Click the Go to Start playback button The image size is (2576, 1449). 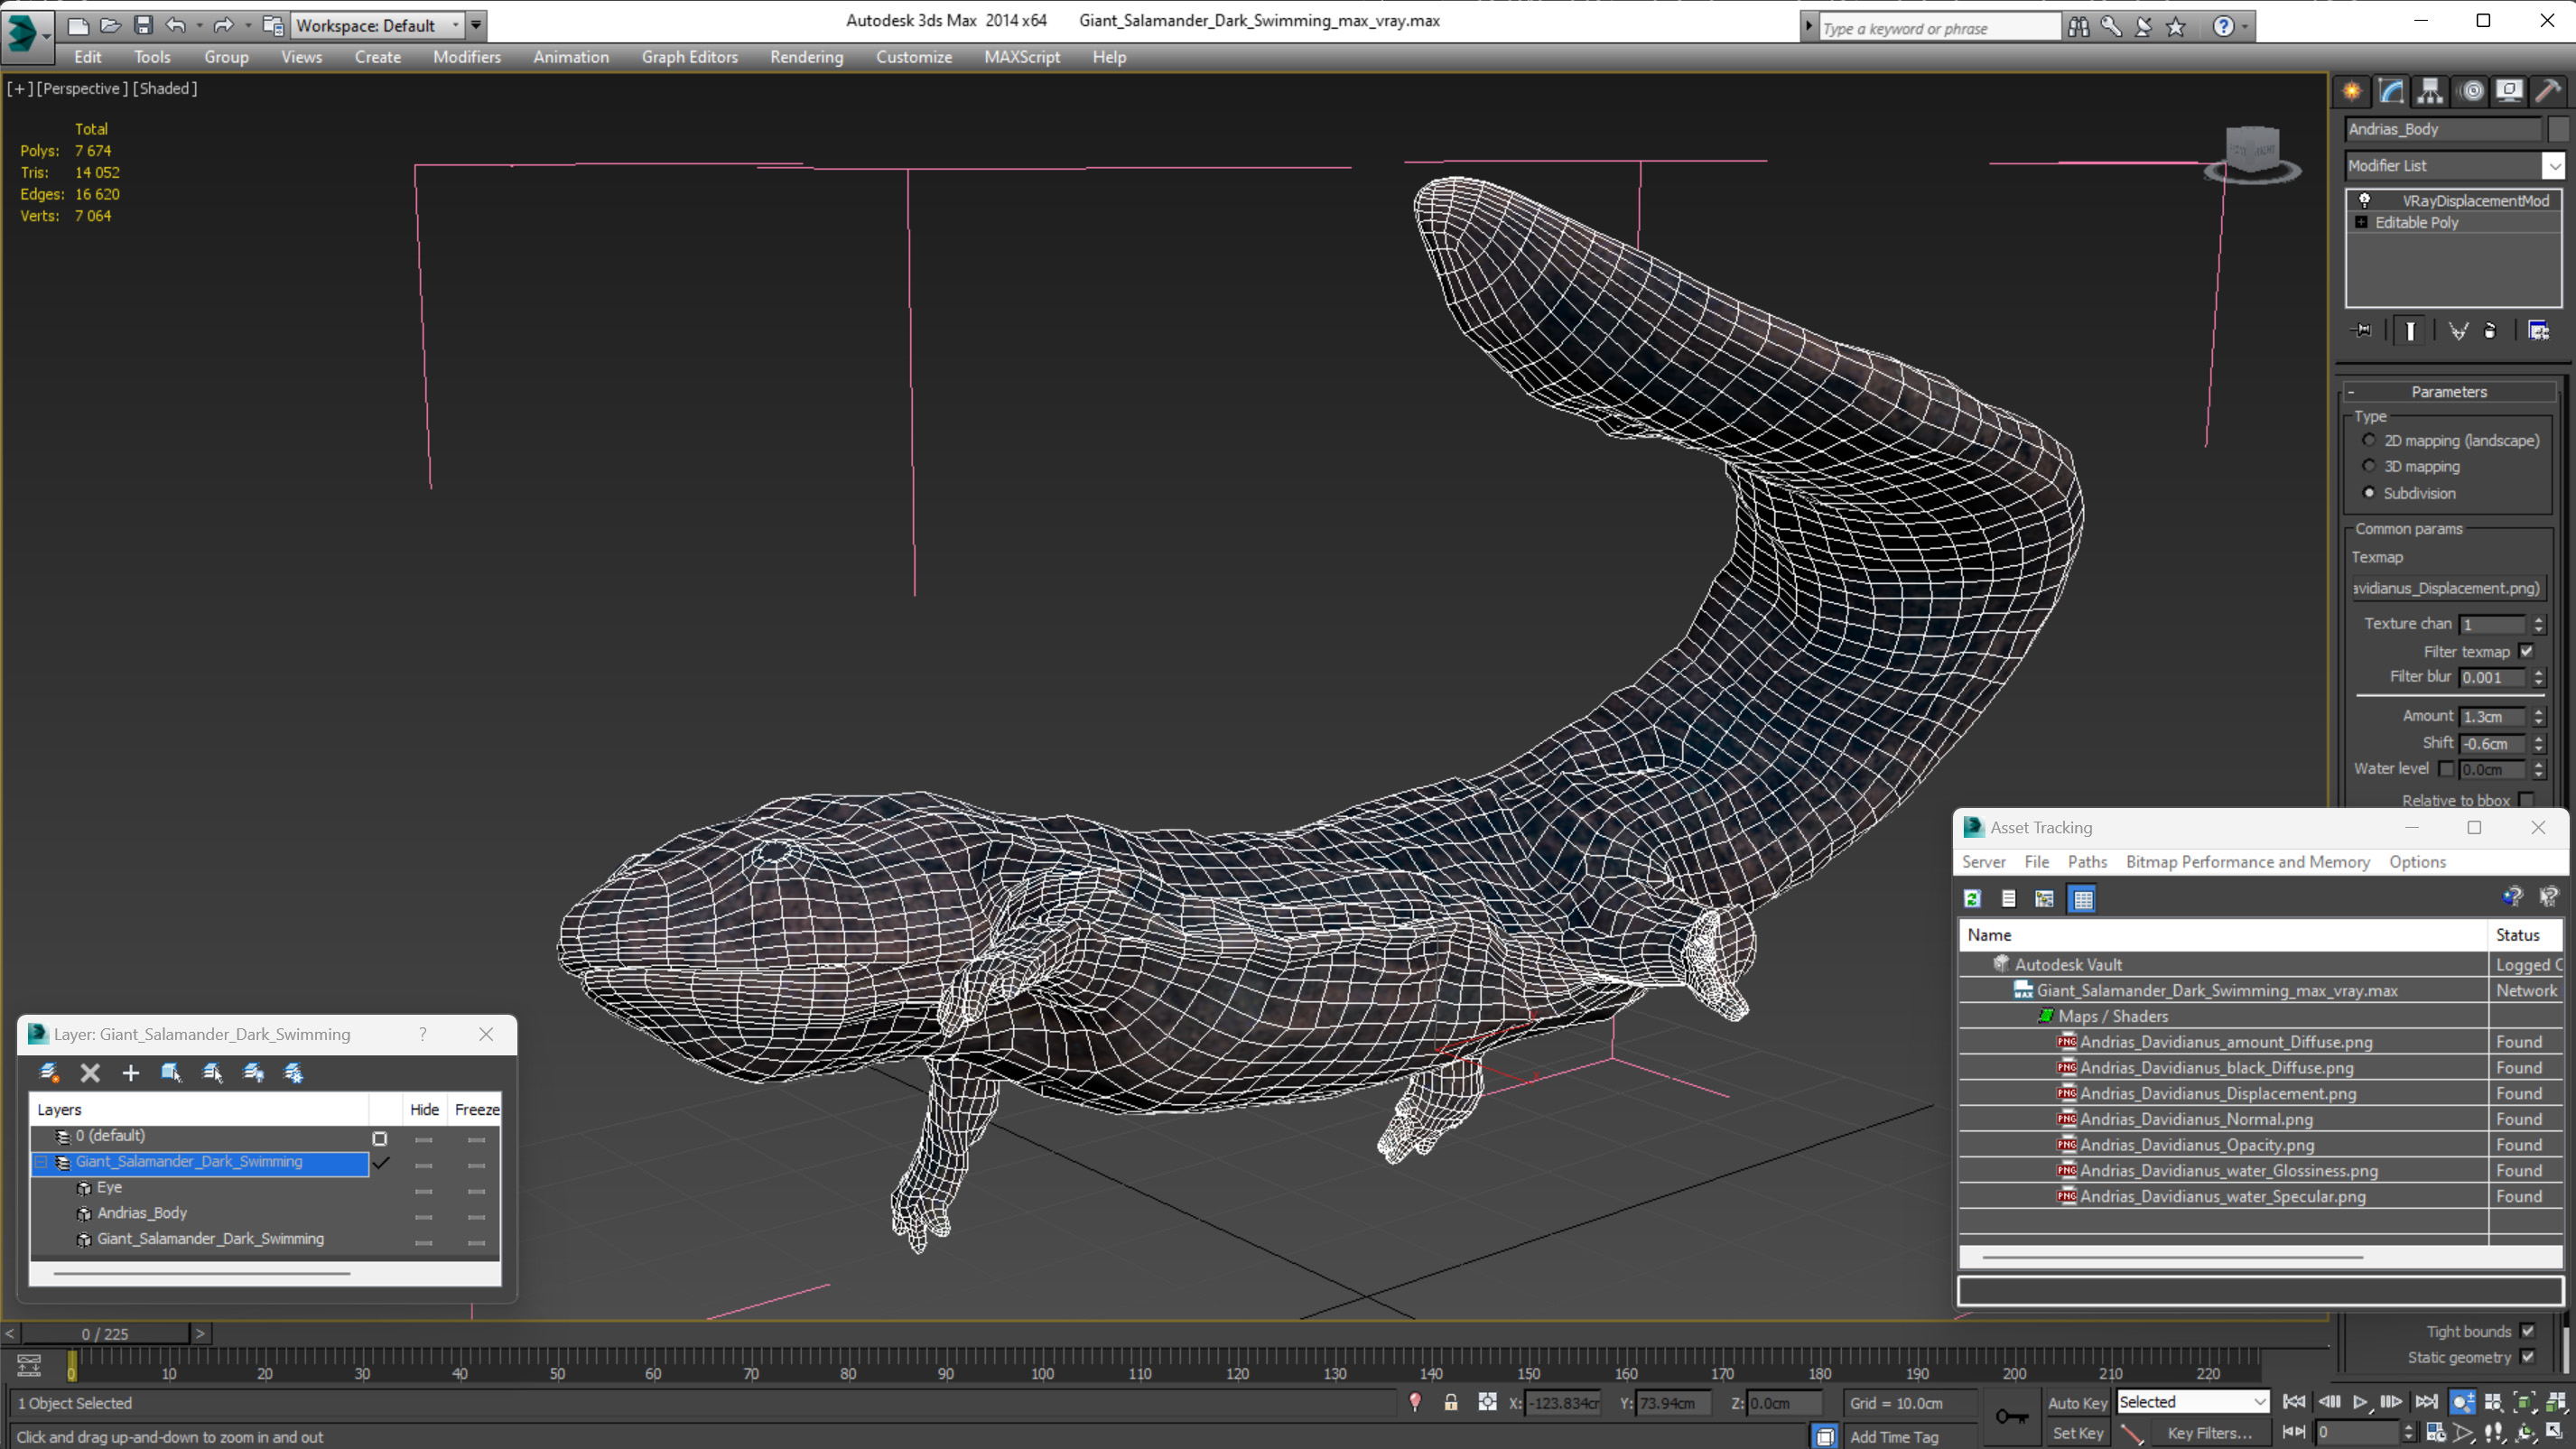(2294, 1402)
